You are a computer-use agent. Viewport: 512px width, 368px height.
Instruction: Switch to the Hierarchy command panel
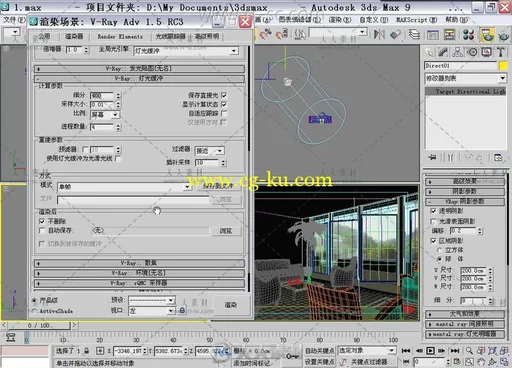tap(458, 52)
